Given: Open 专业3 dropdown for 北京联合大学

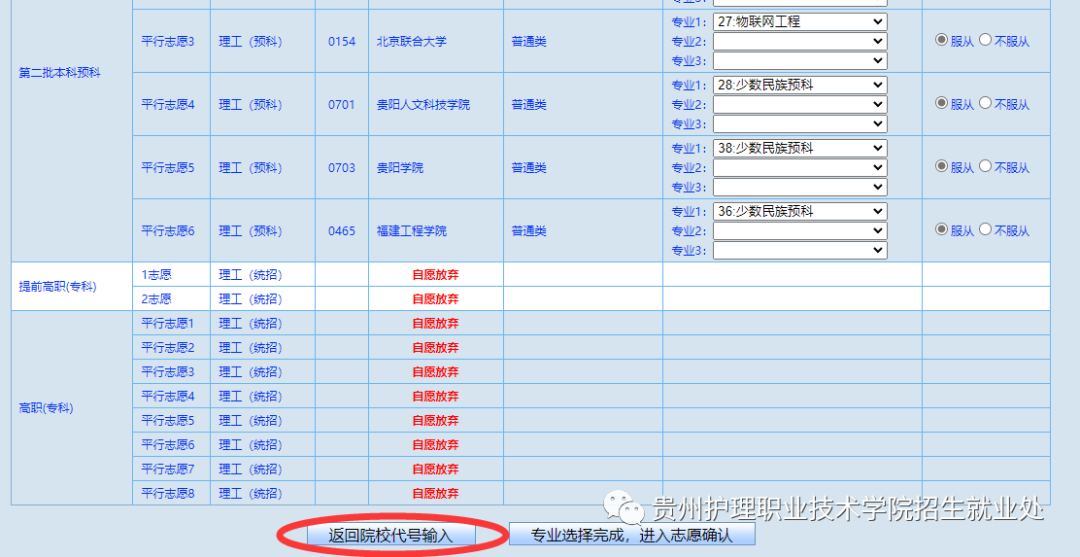Looking at the screenshot, I should tap(799, 61).
